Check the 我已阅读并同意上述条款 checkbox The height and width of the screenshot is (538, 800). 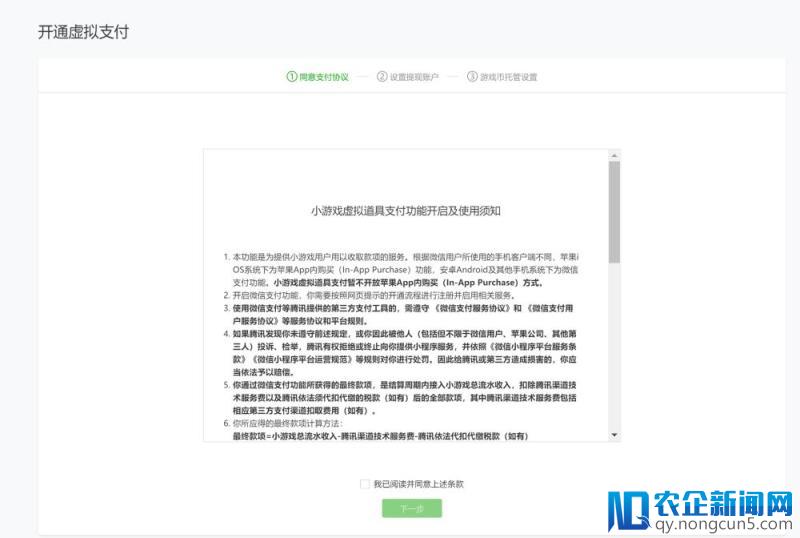coord(365,484)
